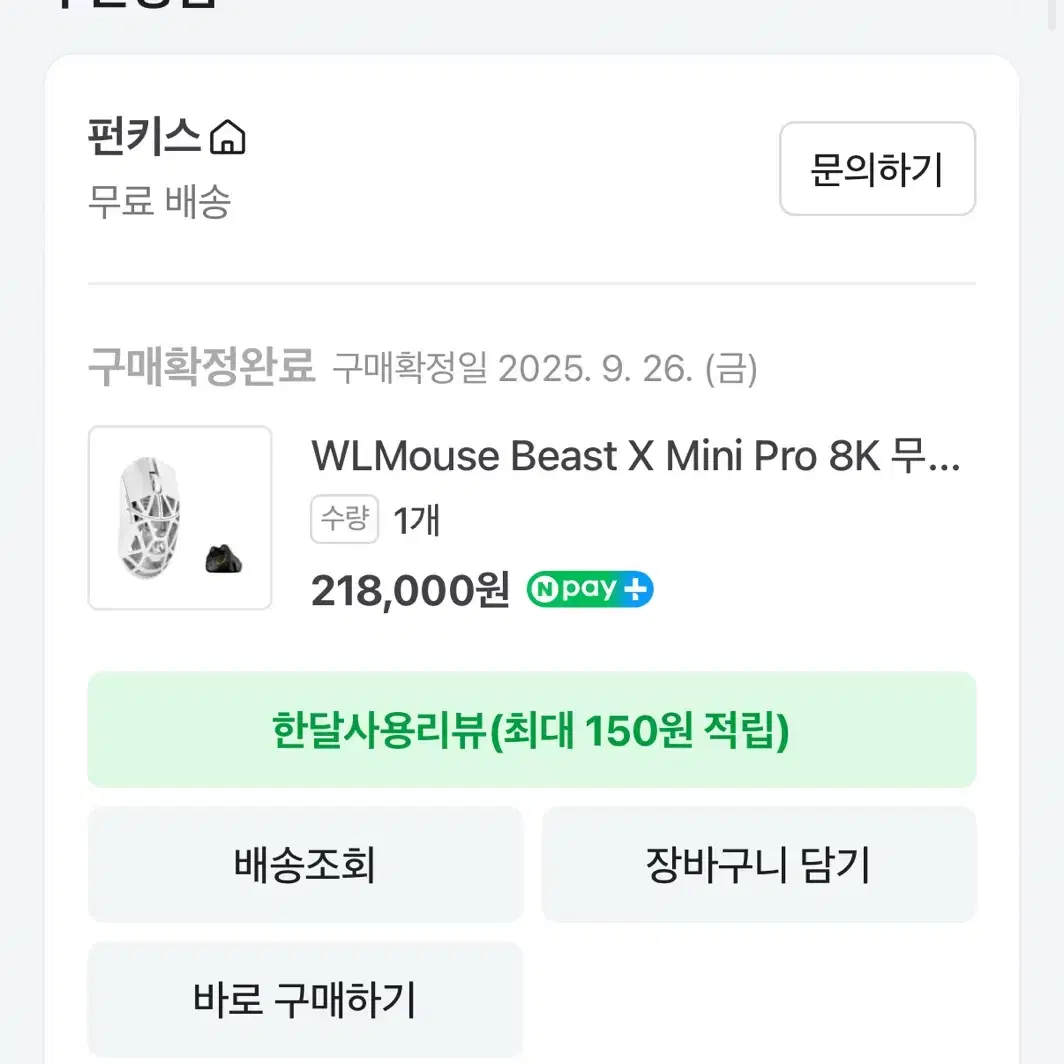Open the 펀키스 store home icon
The image size is (1064, 1064).
pyautogui.click(x=228, y=137)
